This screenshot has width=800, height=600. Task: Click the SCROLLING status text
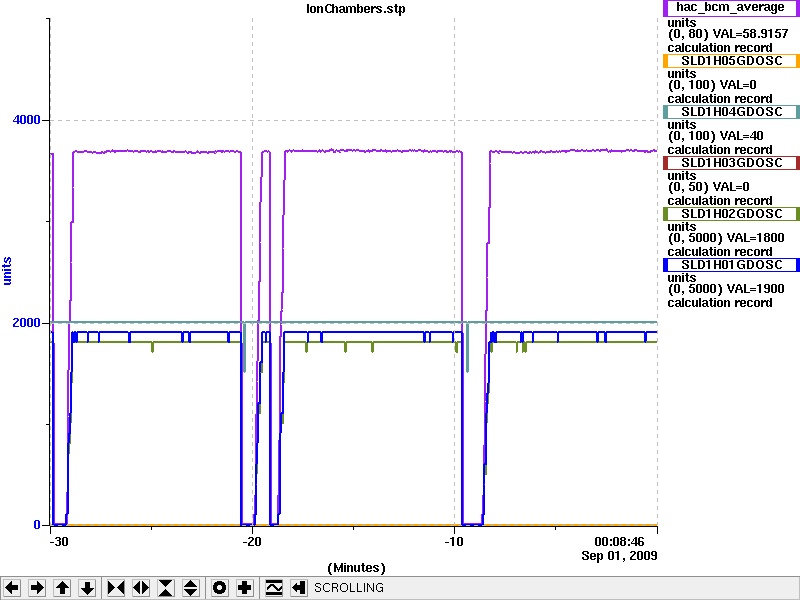[349, 588]
